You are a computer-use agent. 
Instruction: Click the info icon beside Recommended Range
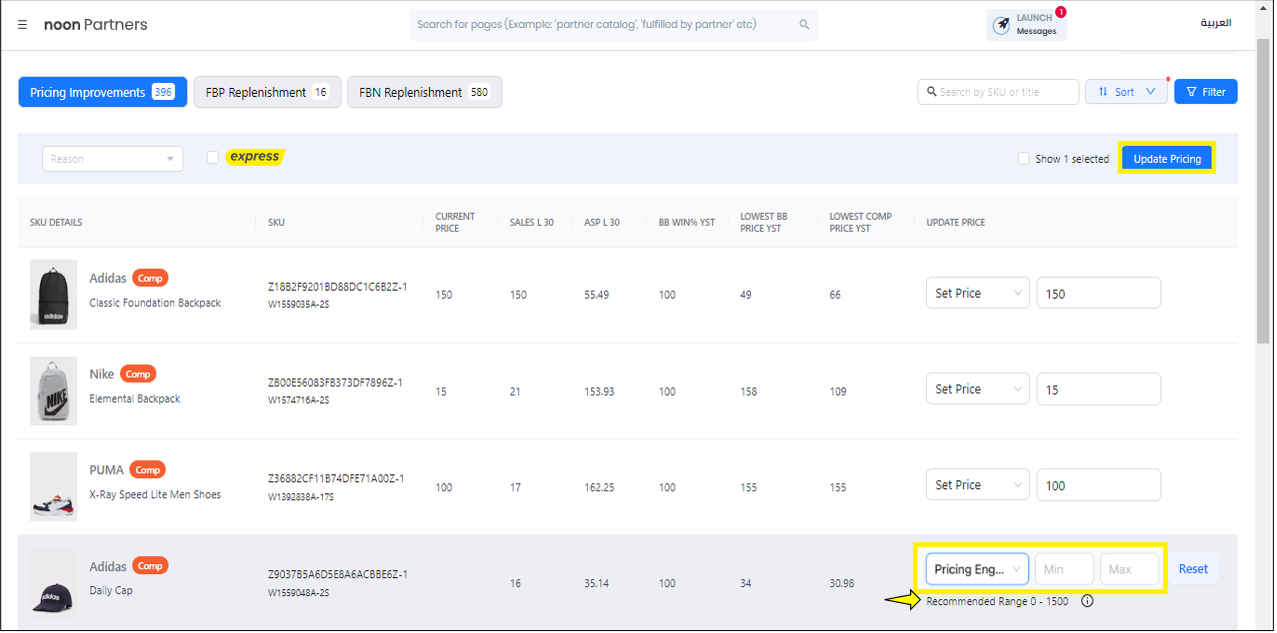point(1087,601)
